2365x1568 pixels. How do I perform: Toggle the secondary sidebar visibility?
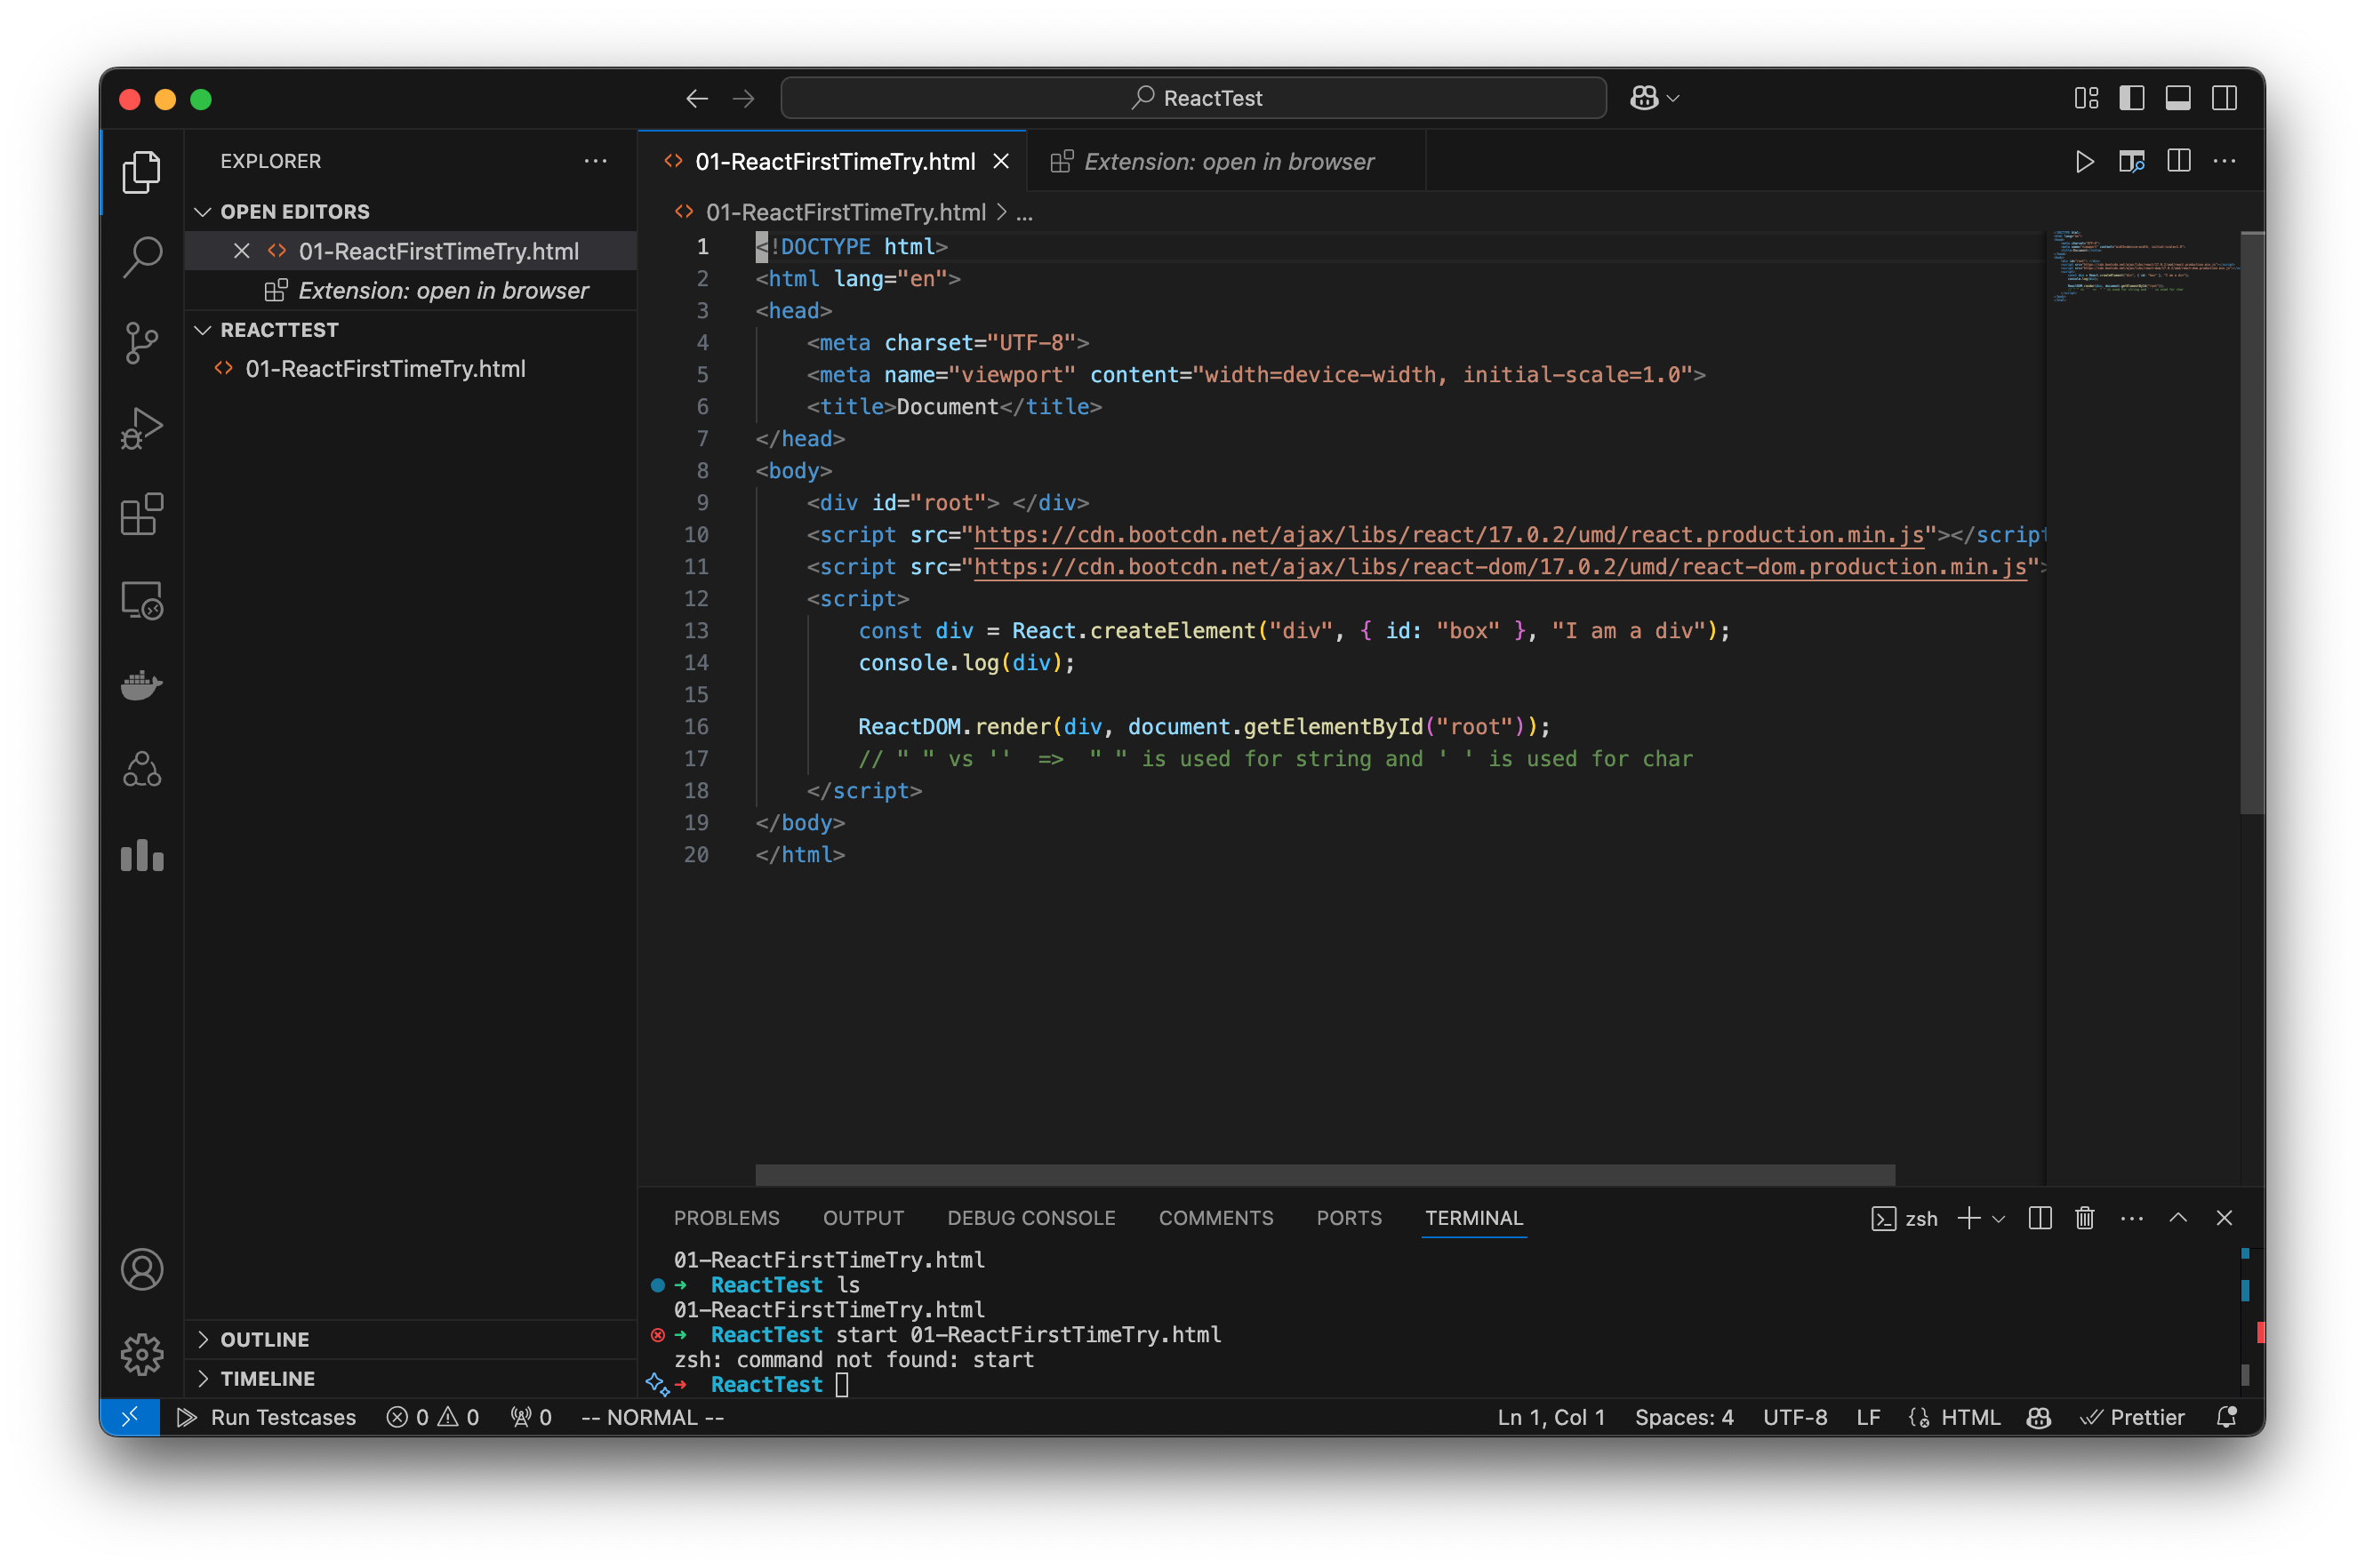(x=2225, y=97)
